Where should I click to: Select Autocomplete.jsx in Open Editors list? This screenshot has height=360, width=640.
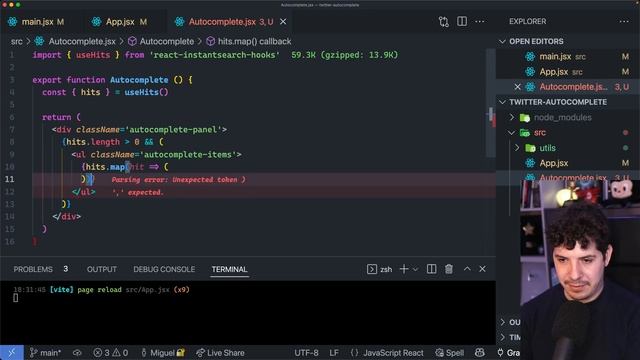point(573,87)
